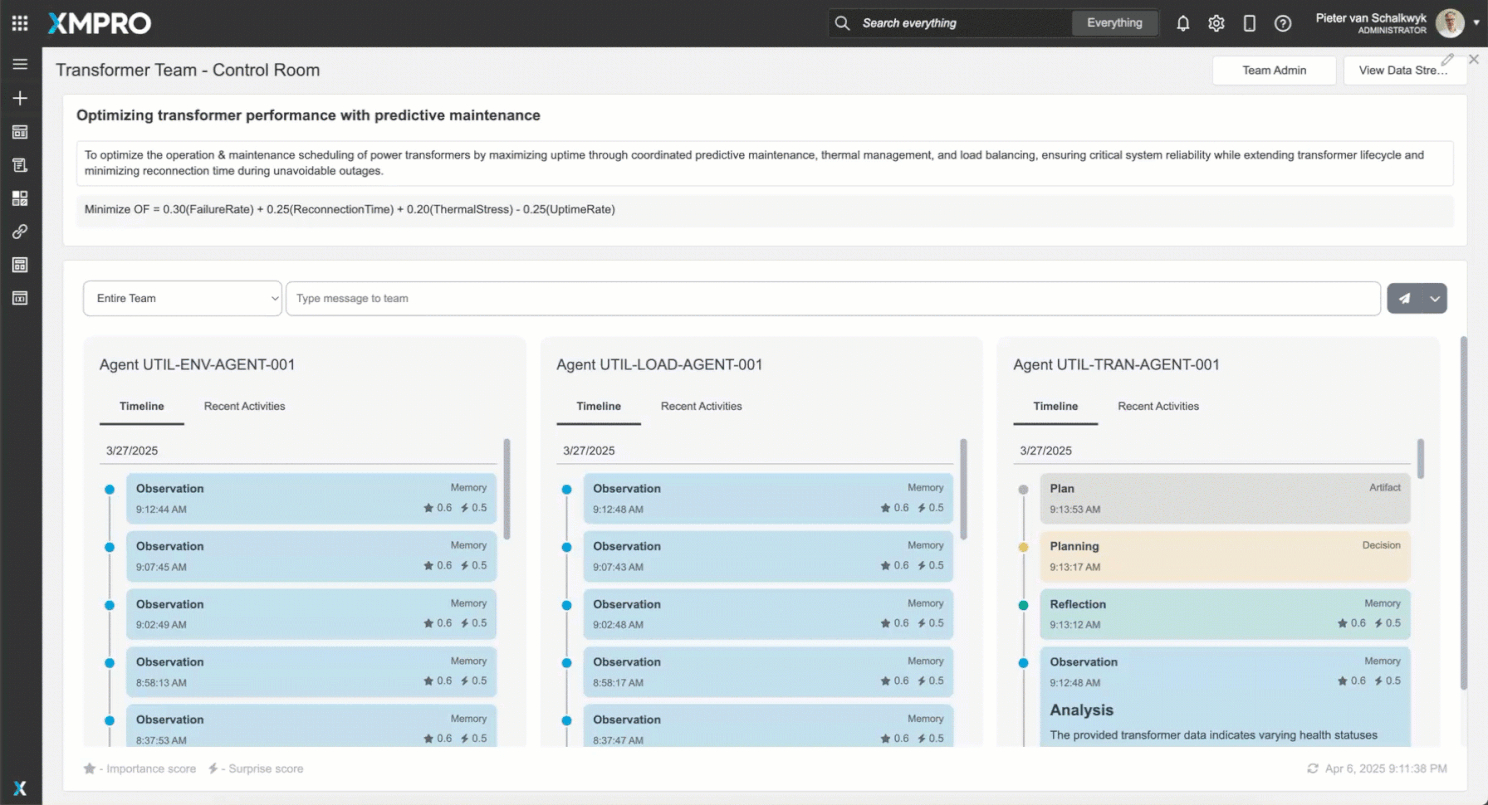Select Timeline tab for UTIL-TRAN-AGENT-001
Screen dimensions: 1488x805
pyautogui.click(x=1055, y=406)
